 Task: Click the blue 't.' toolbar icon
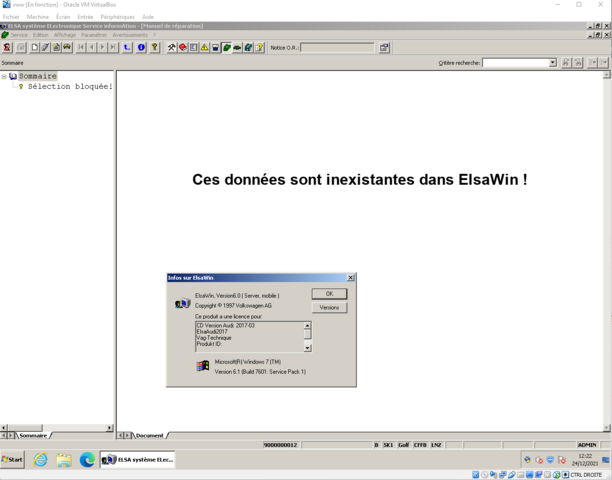127,48
